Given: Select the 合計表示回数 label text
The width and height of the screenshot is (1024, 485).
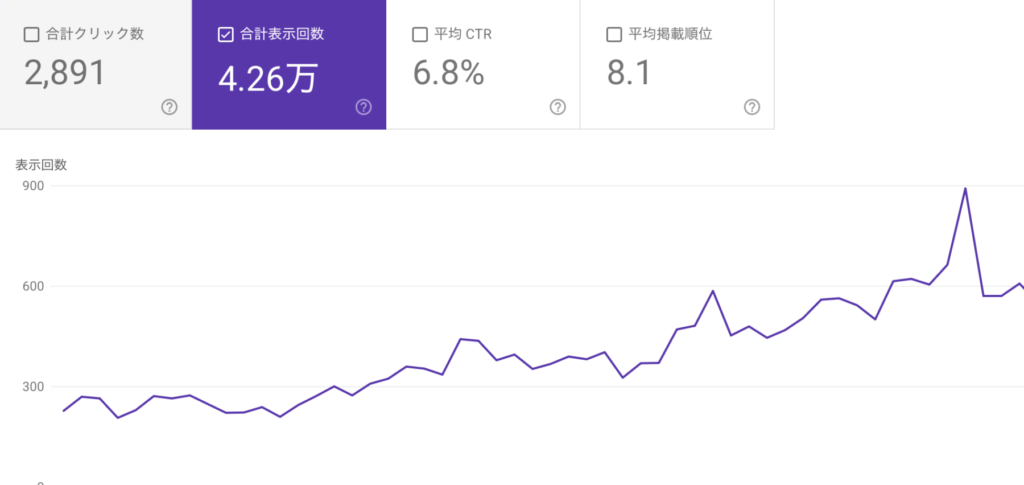Looking at the screenshot, I should (x=281, y=35).
